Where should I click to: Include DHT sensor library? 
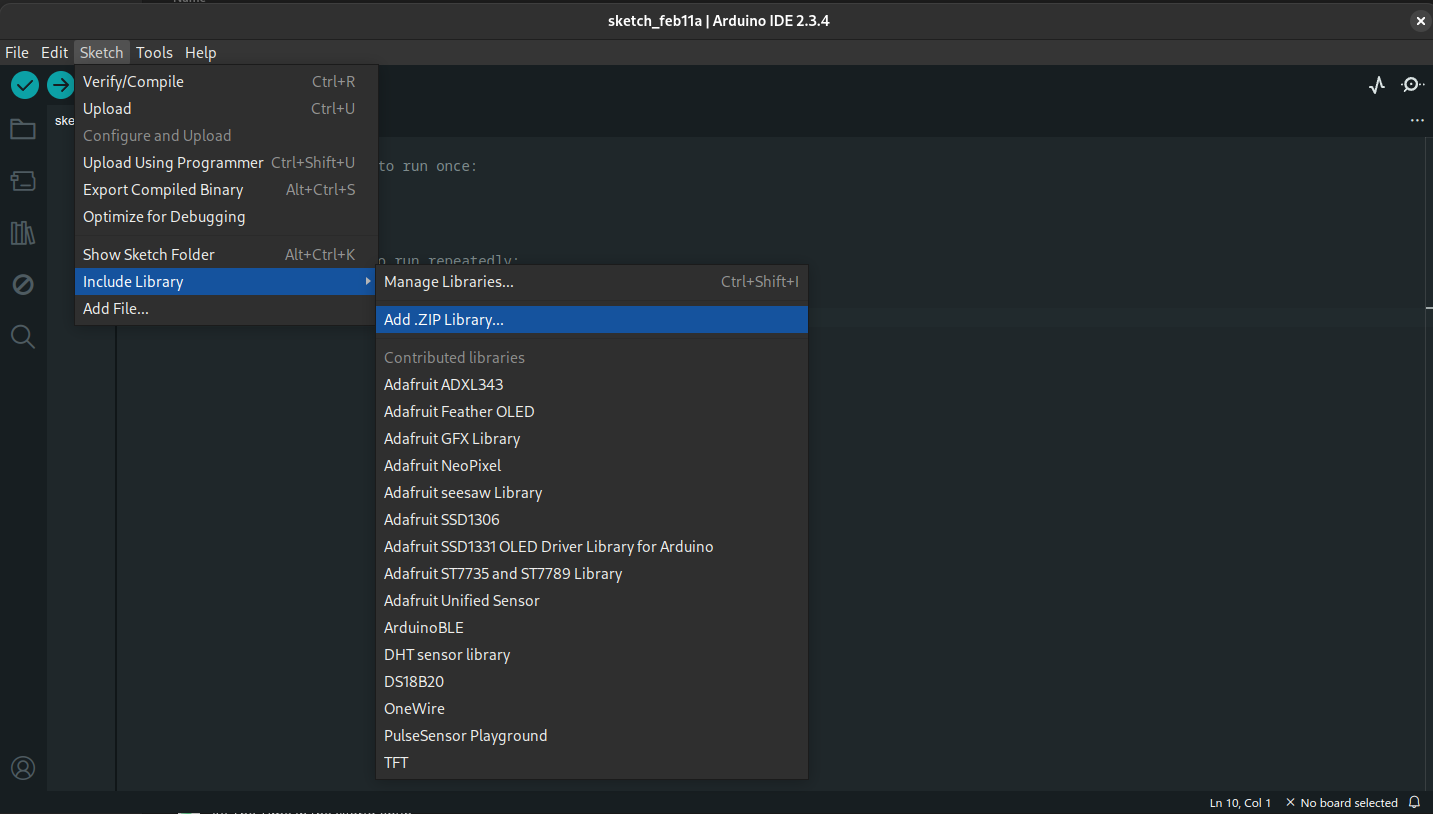[x=592, y=655]
